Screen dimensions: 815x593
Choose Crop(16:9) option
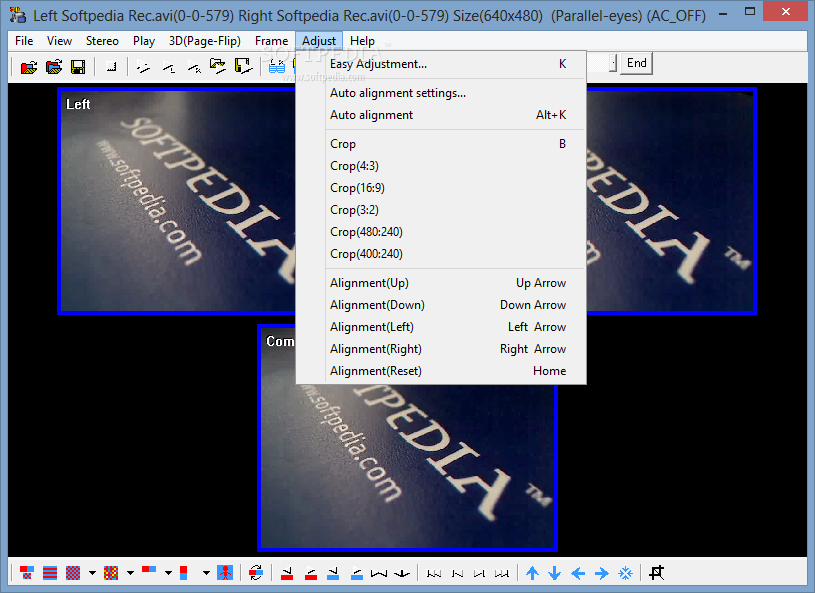tap(441, 188)
